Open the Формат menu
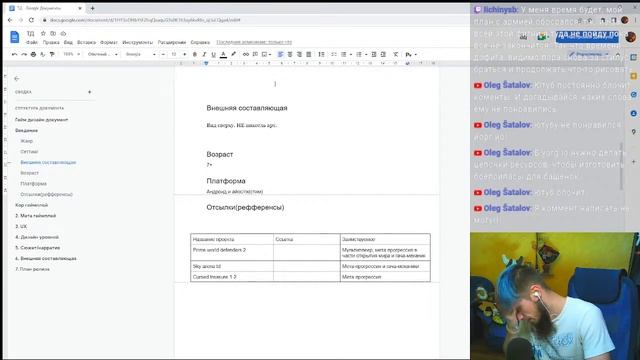Screen dimensions: 640x360 (x=109, y=42)
